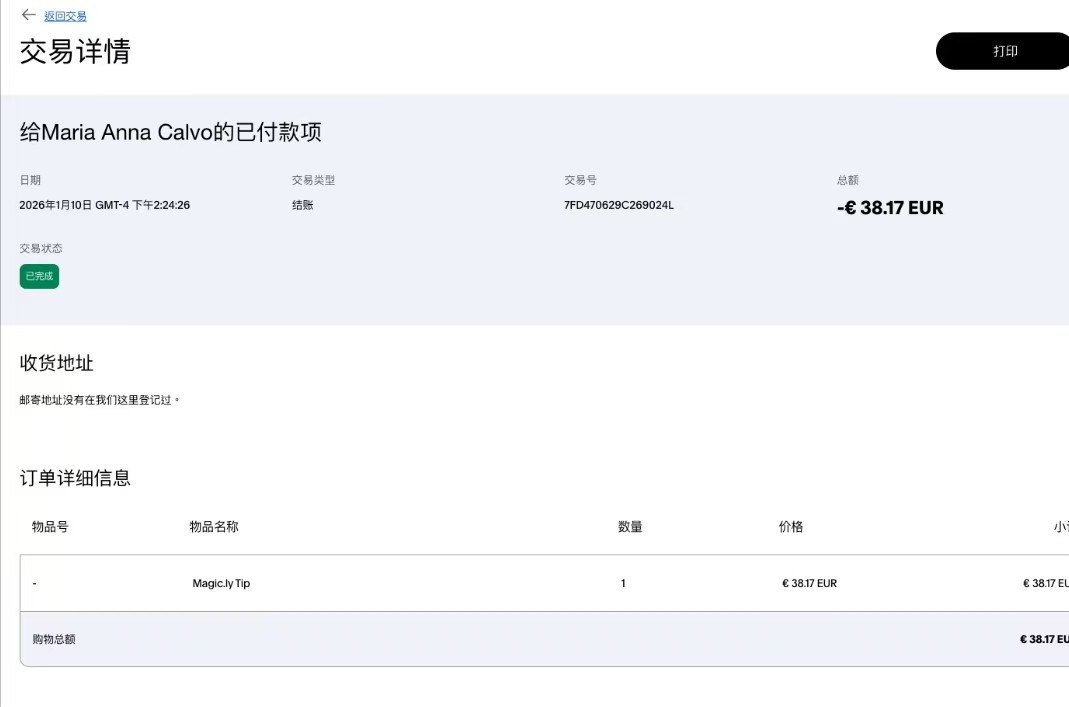Click the 物品号 column header
The image size is (1069, 707).
point(50,526)
